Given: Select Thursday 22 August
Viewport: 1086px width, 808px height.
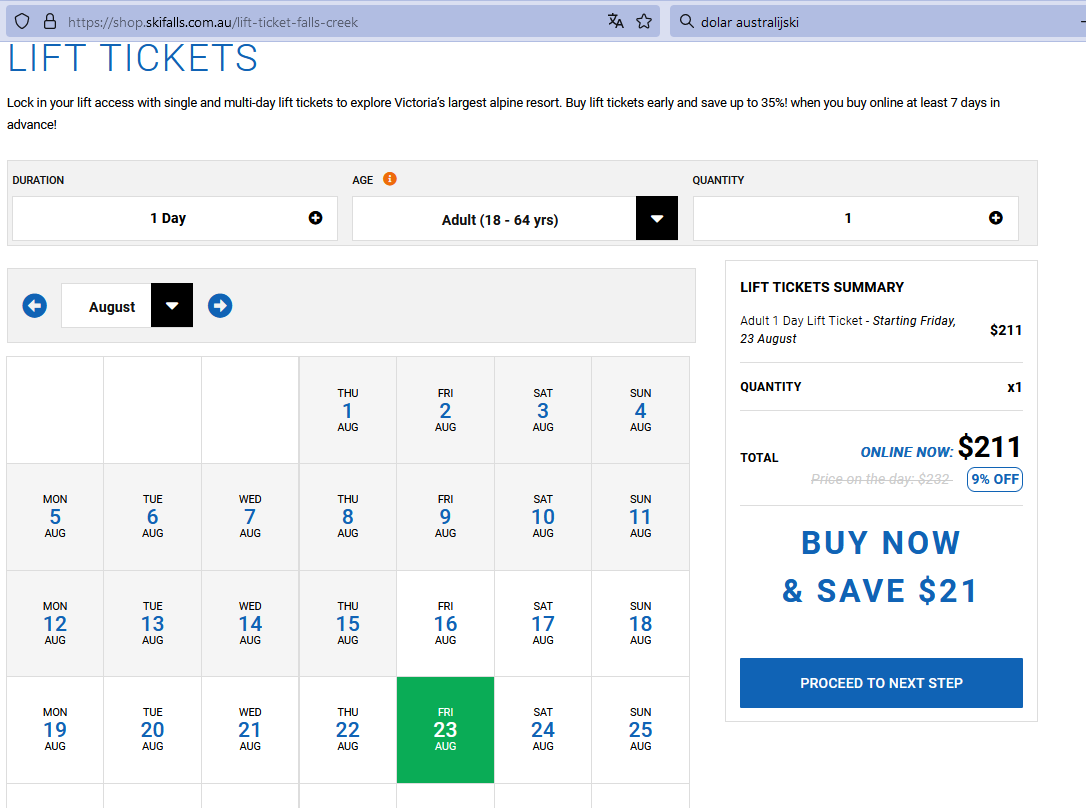Looking at the screenshot, I should point(348,730).
